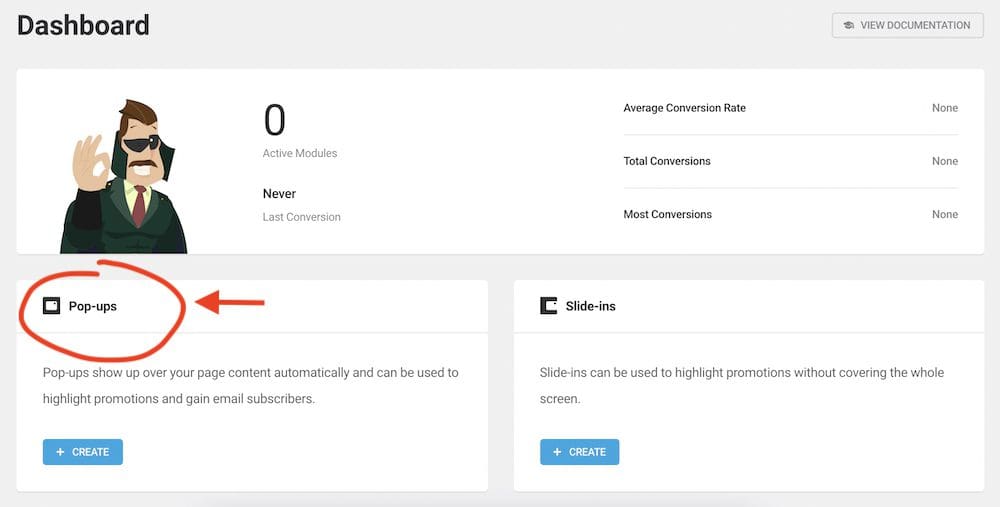
Task: Click the Dashboard page title
Action: click(83, 25)
